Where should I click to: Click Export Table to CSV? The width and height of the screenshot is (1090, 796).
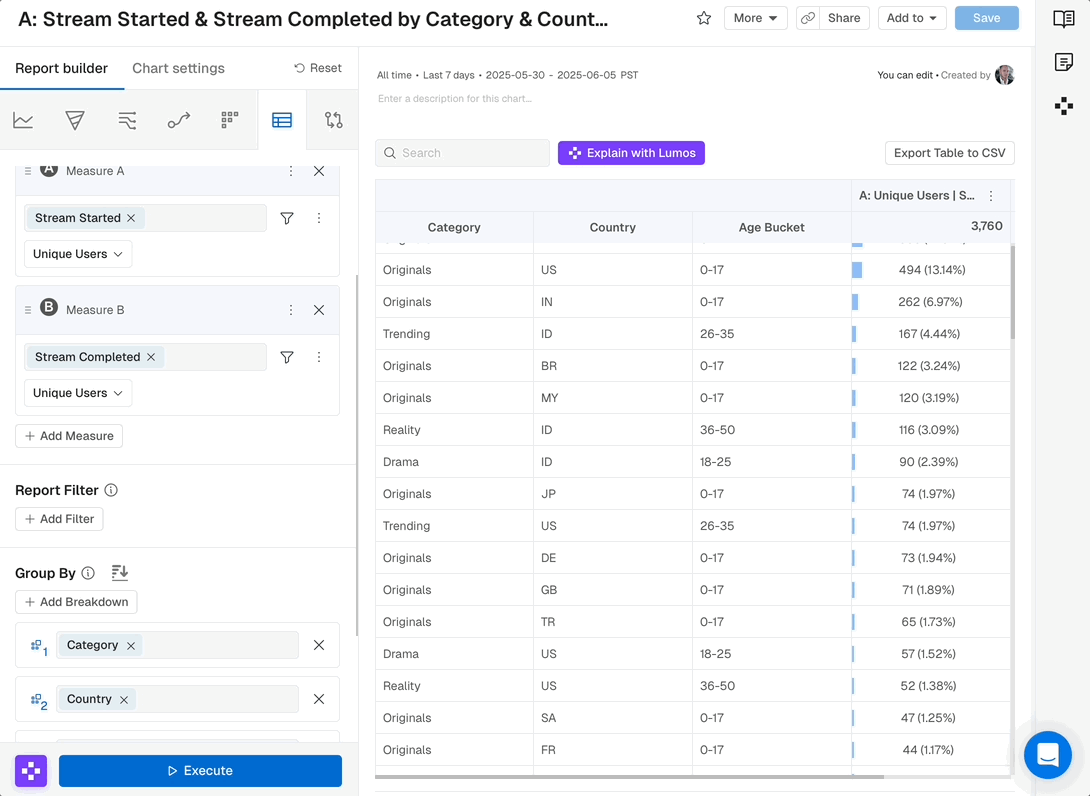coord(949,153)
